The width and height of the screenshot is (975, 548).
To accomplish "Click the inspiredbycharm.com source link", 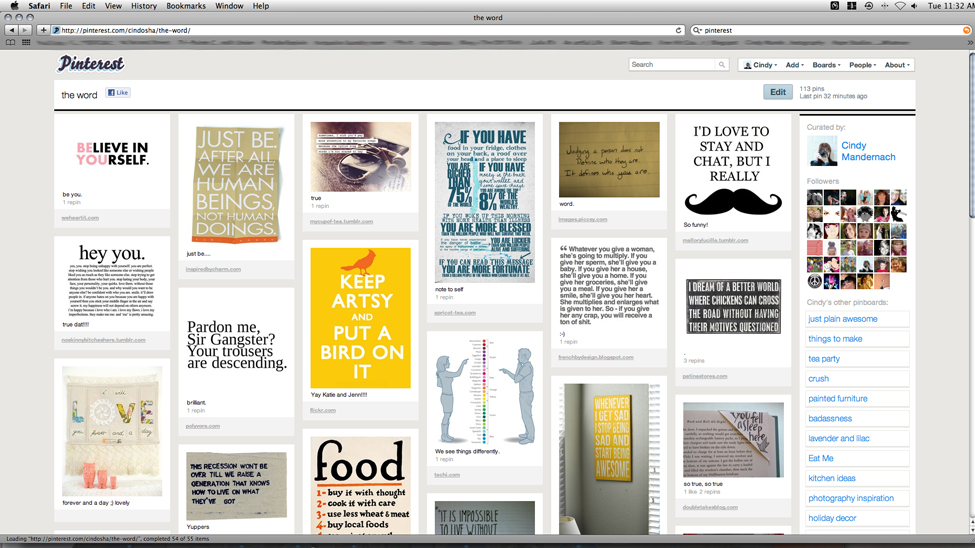I will [x=213, y=269].
